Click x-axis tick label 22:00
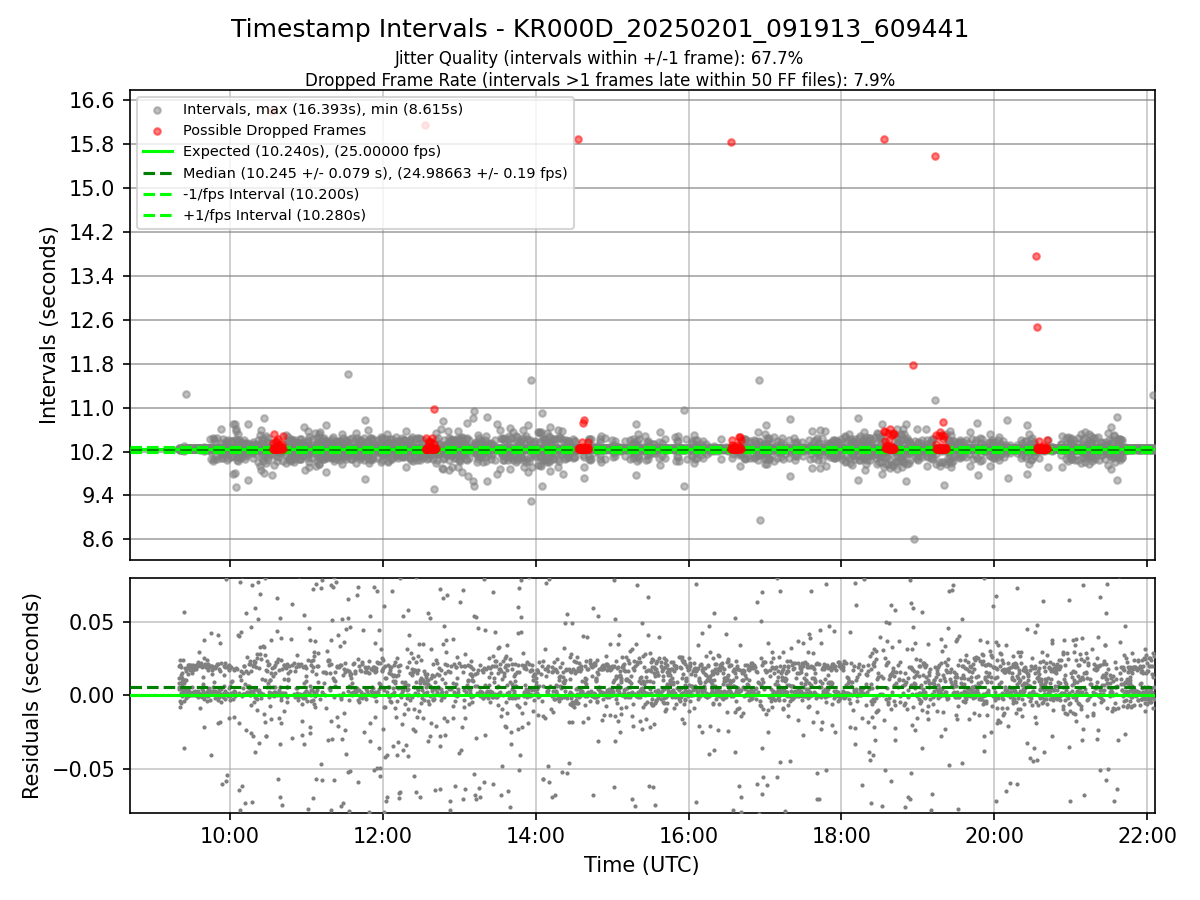1200x900 pixels. click(1146, 837)
